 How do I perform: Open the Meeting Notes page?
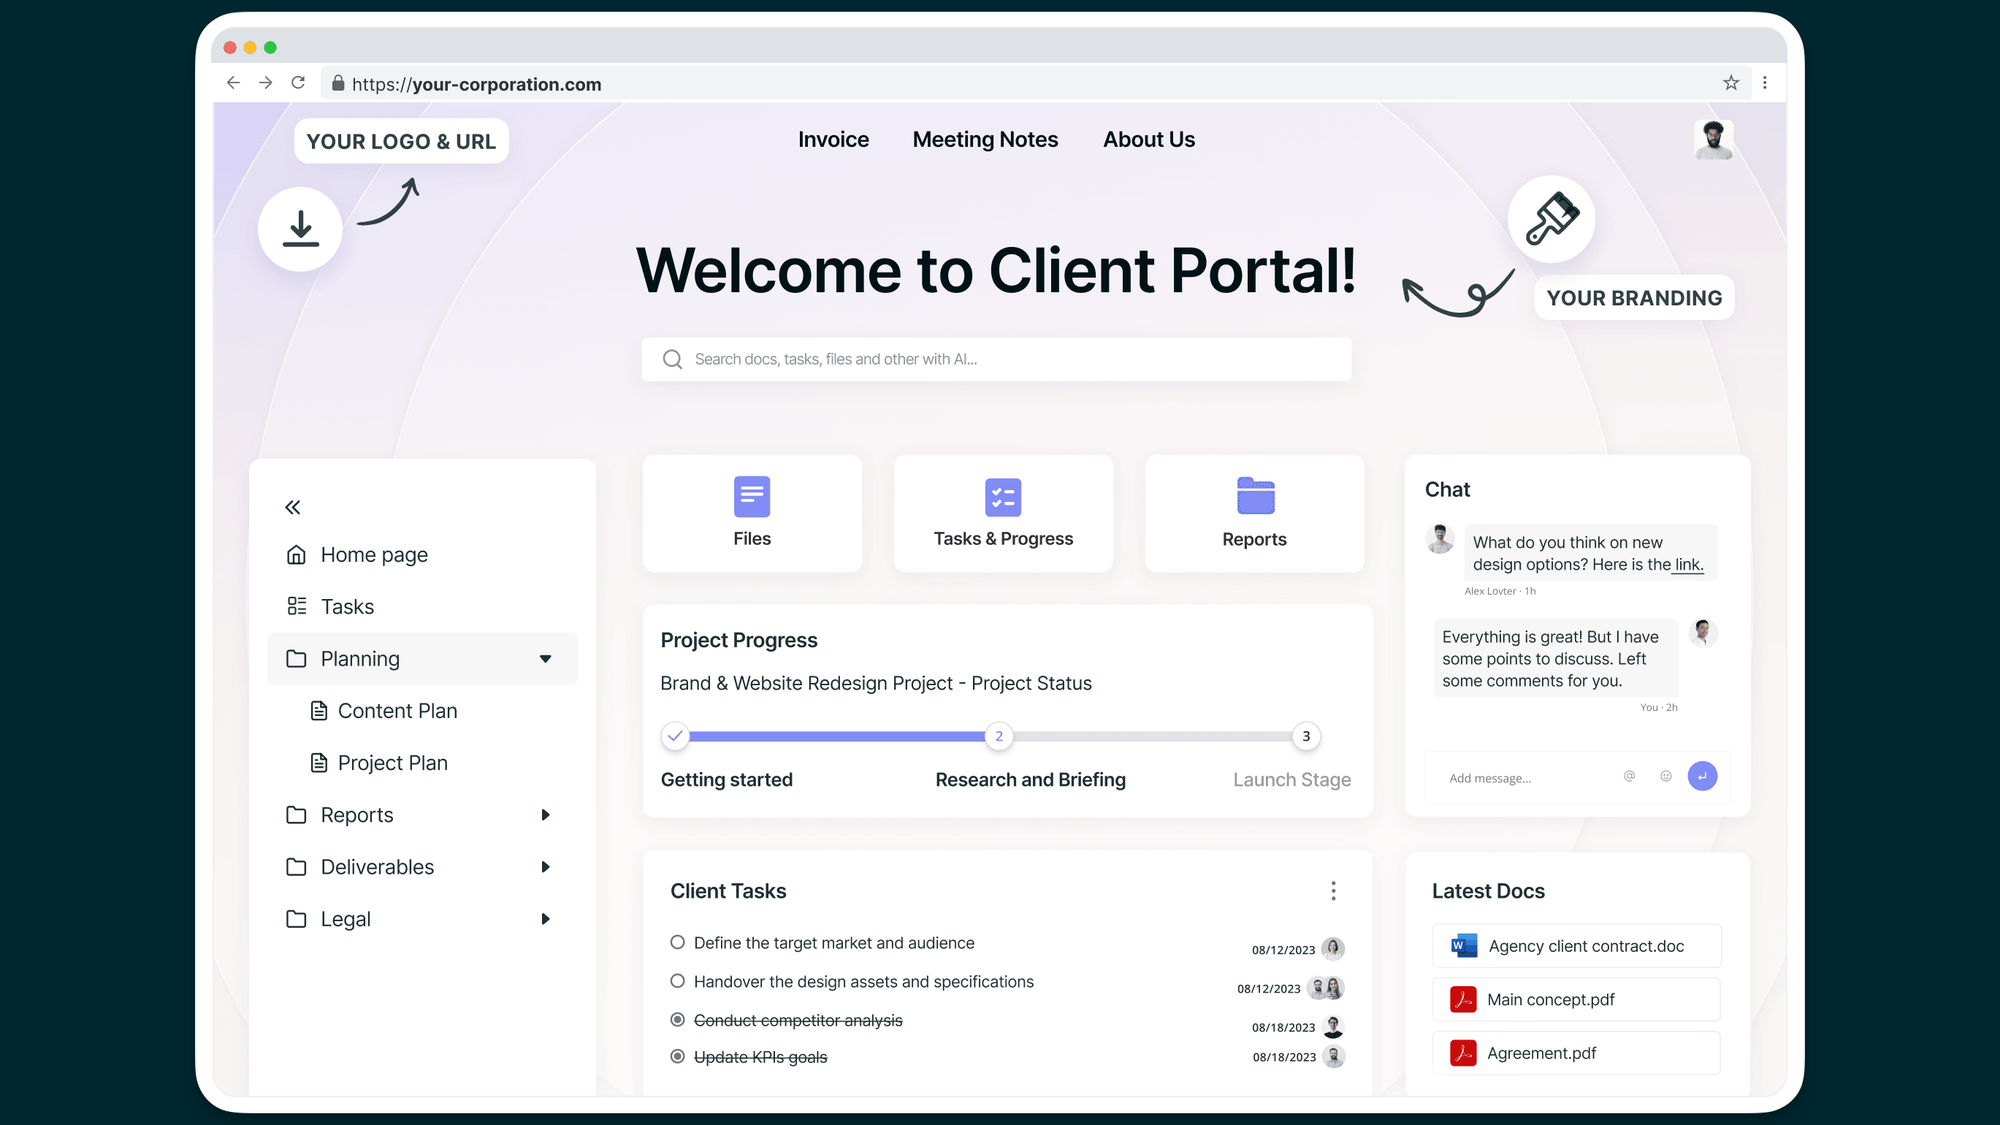pyautogui.click(x=985, y=139)
